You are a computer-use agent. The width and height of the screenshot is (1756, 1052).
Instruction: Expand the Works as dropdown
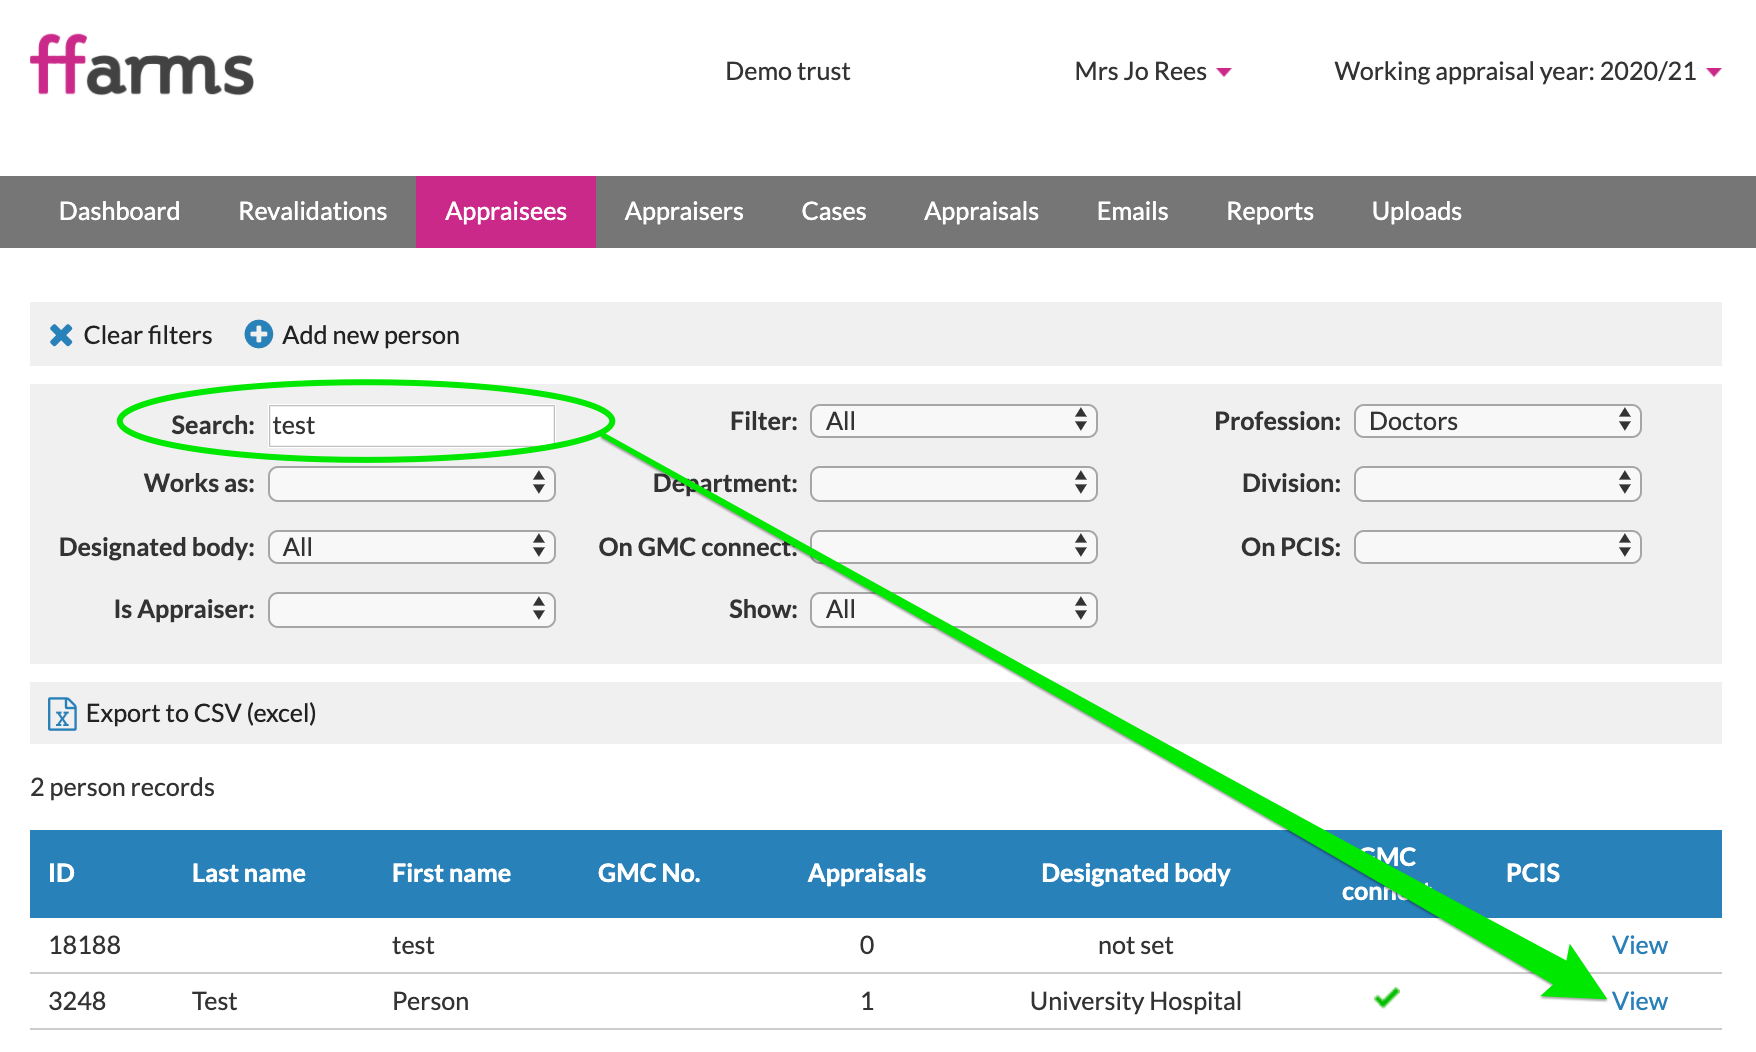(x=411, y=484)
